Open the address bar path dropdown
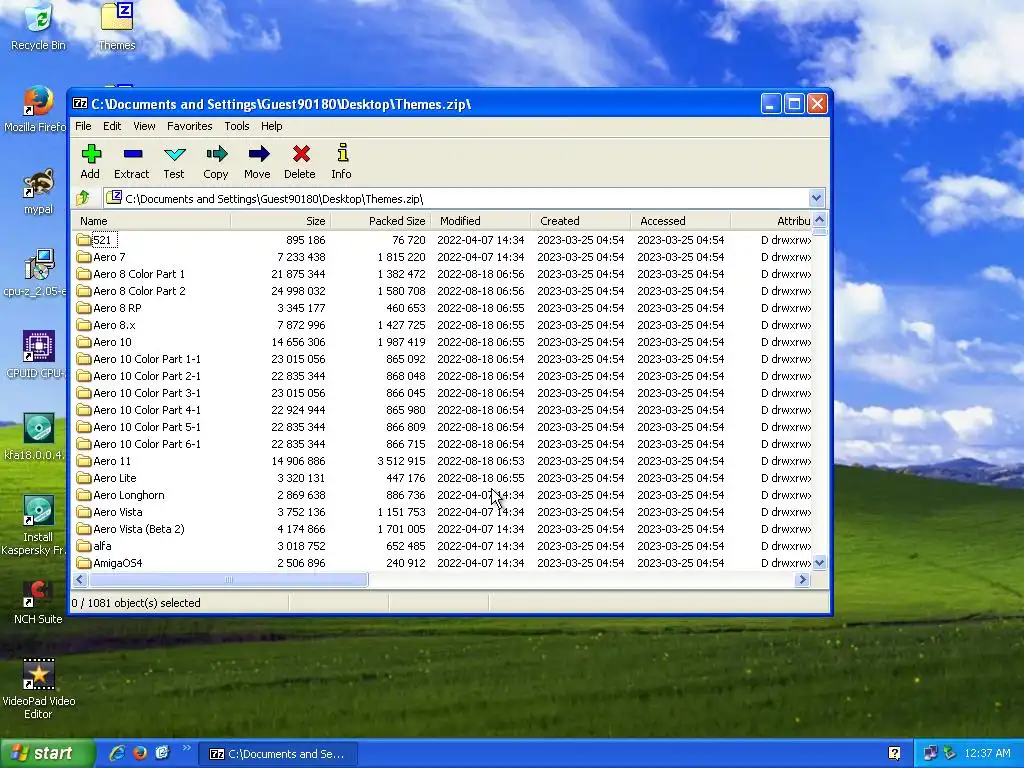The width and height of the screenshot is (1024, 768). pyautogui.click(x=816, y=198)
